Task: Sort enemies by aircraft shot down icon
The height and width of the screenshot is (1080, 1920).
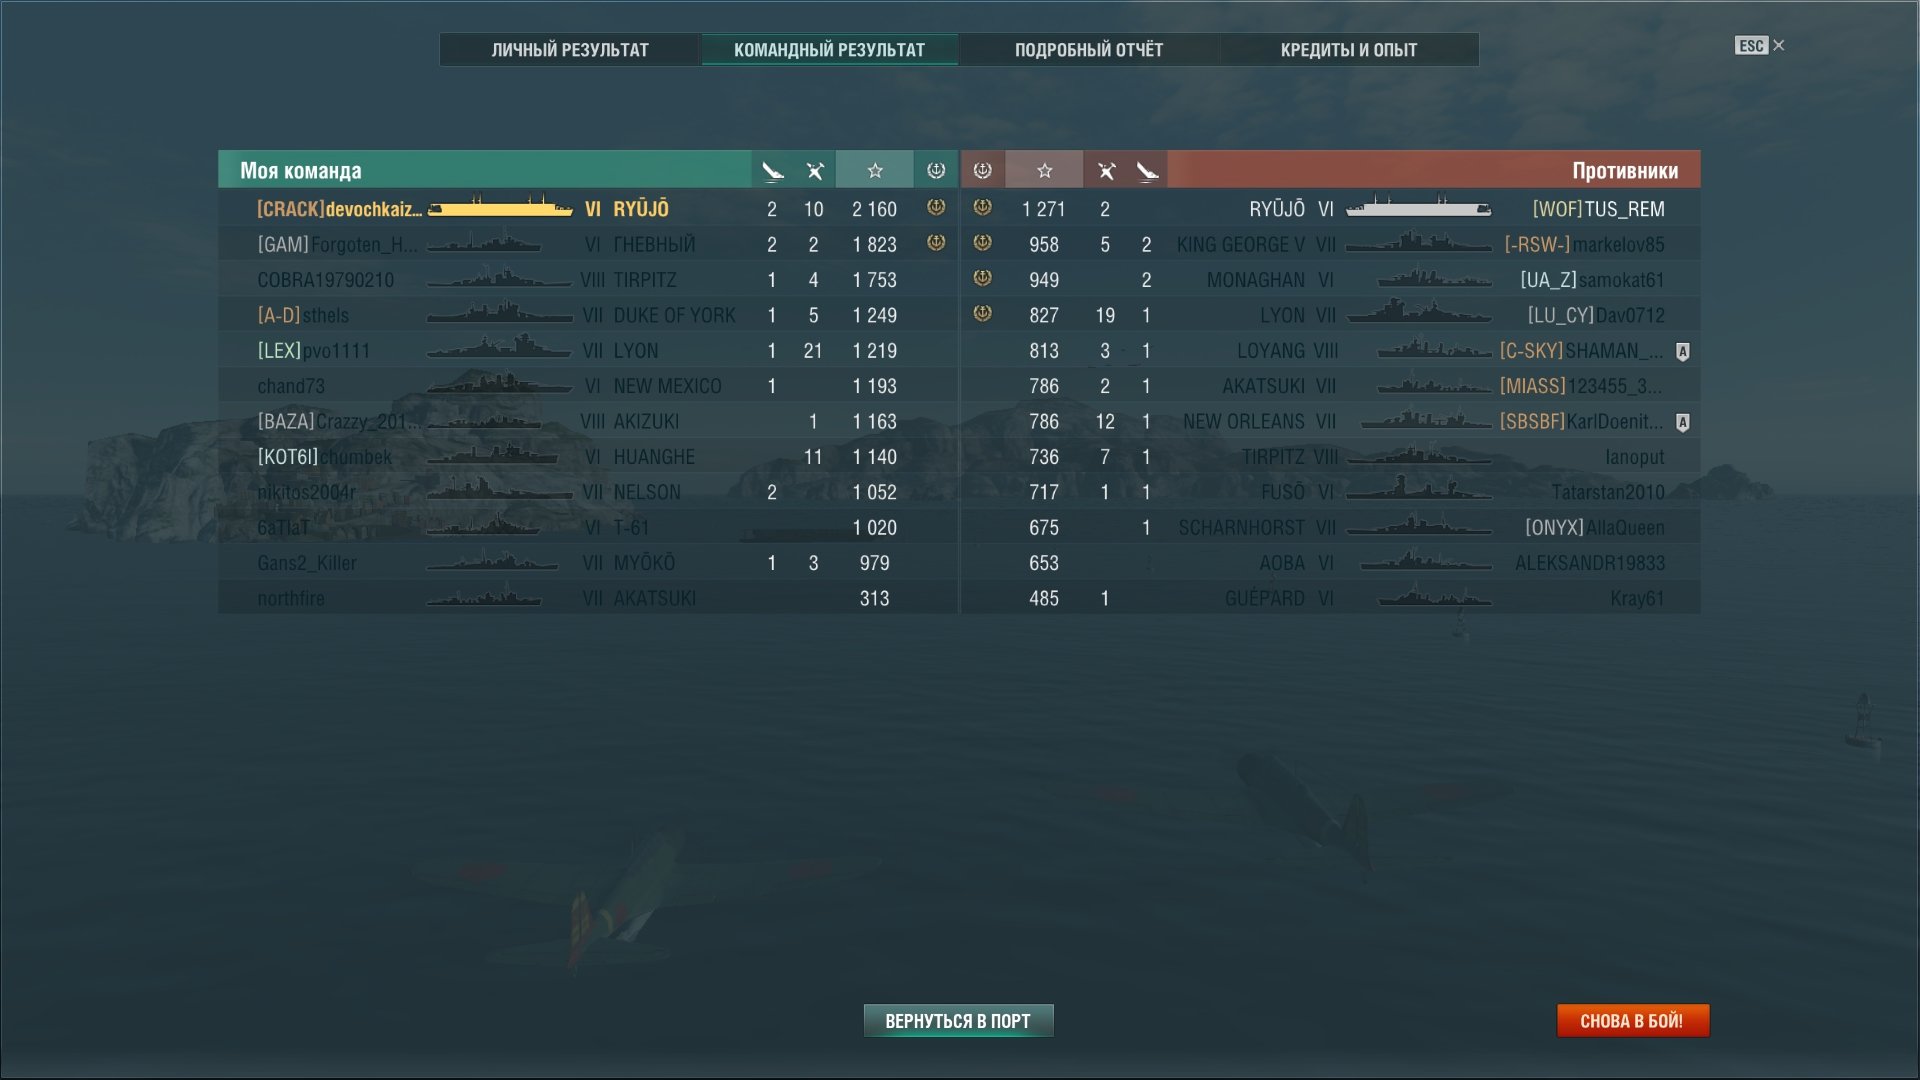Action: 1106,171
